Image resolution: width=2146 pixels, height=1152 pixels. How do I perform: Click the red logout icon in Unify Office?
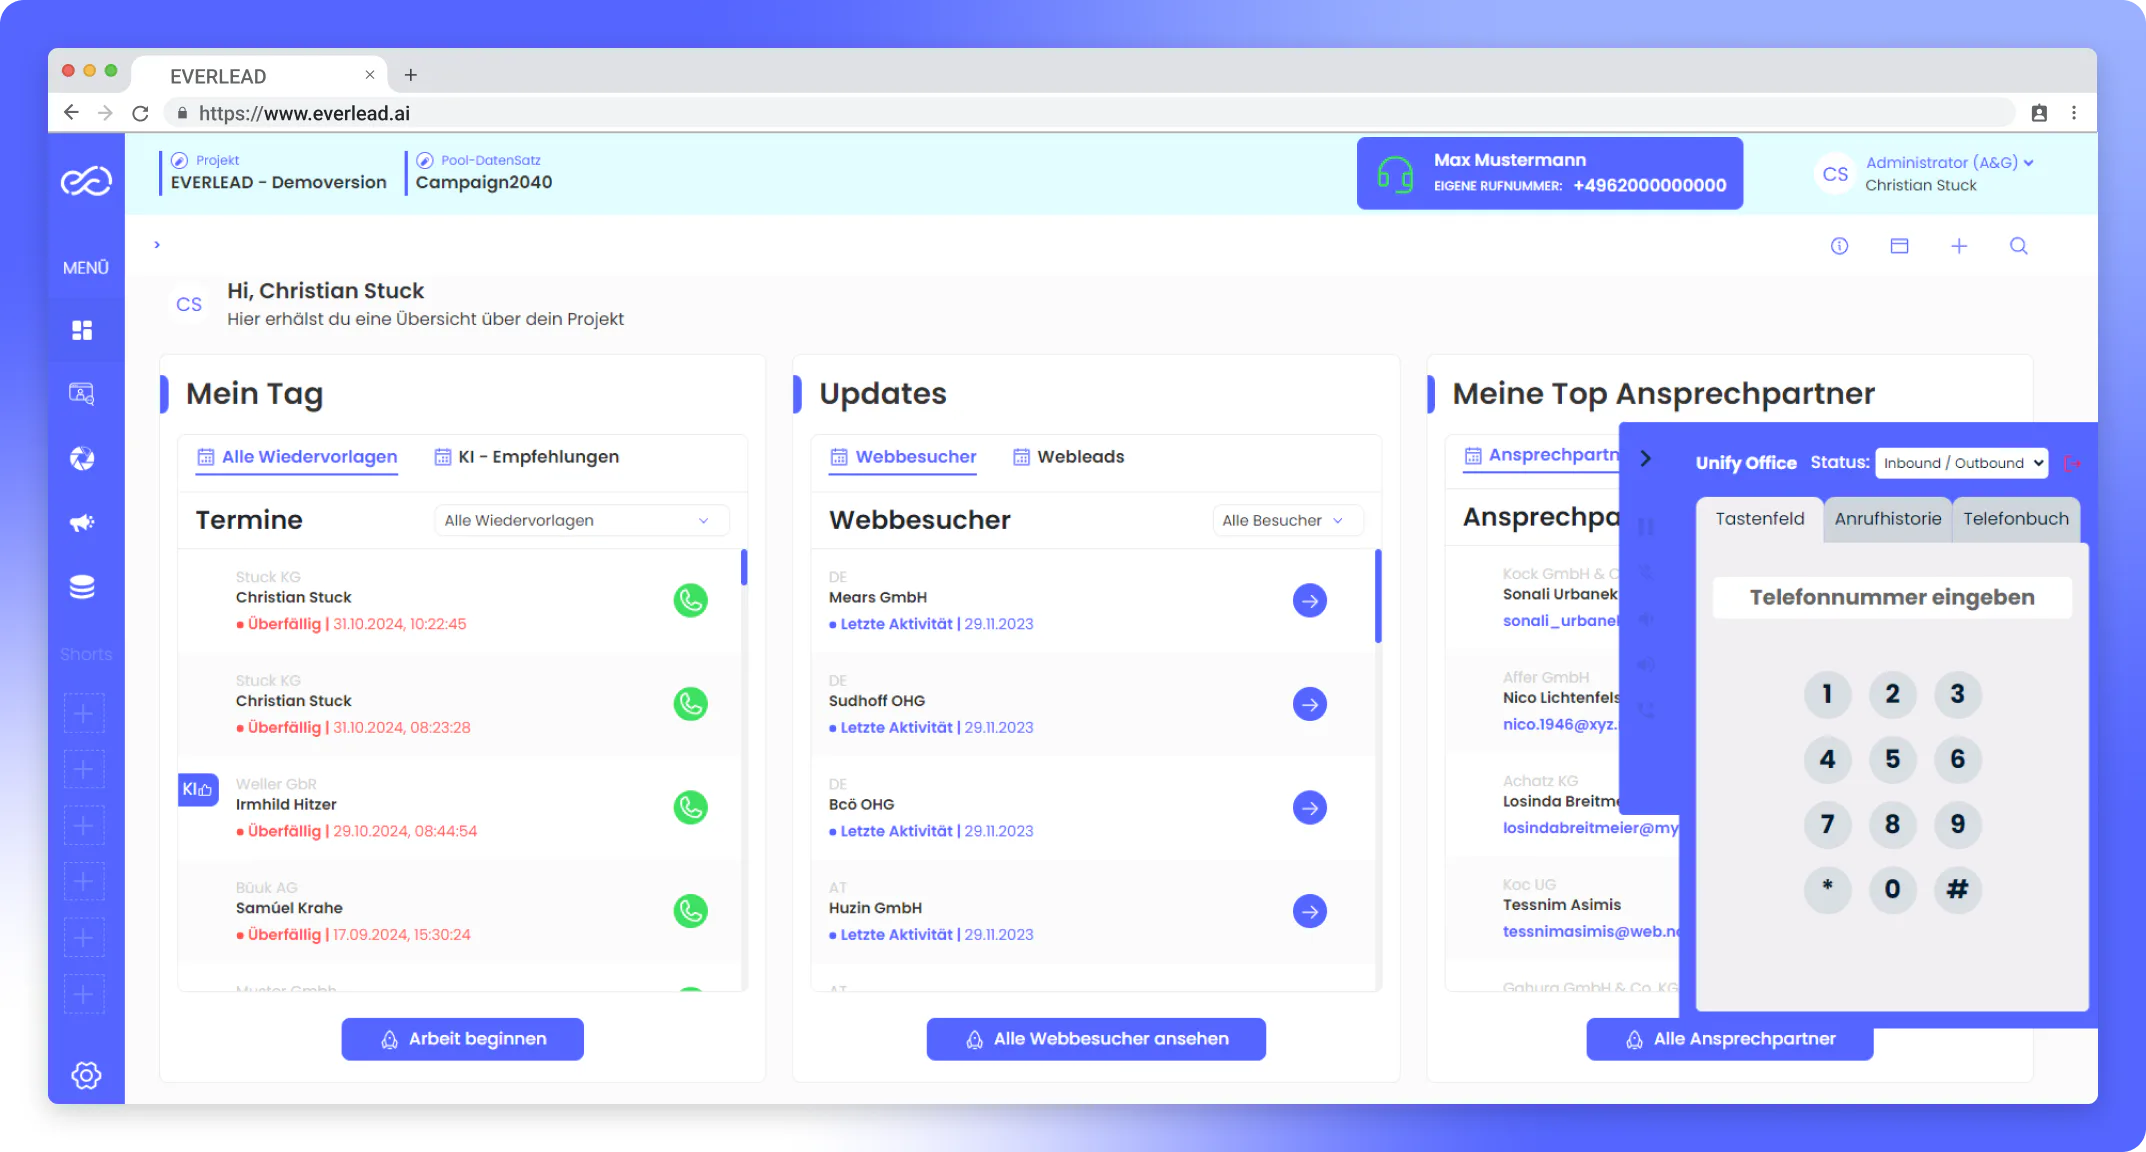pyautogui.click(x=2073, y=463)
